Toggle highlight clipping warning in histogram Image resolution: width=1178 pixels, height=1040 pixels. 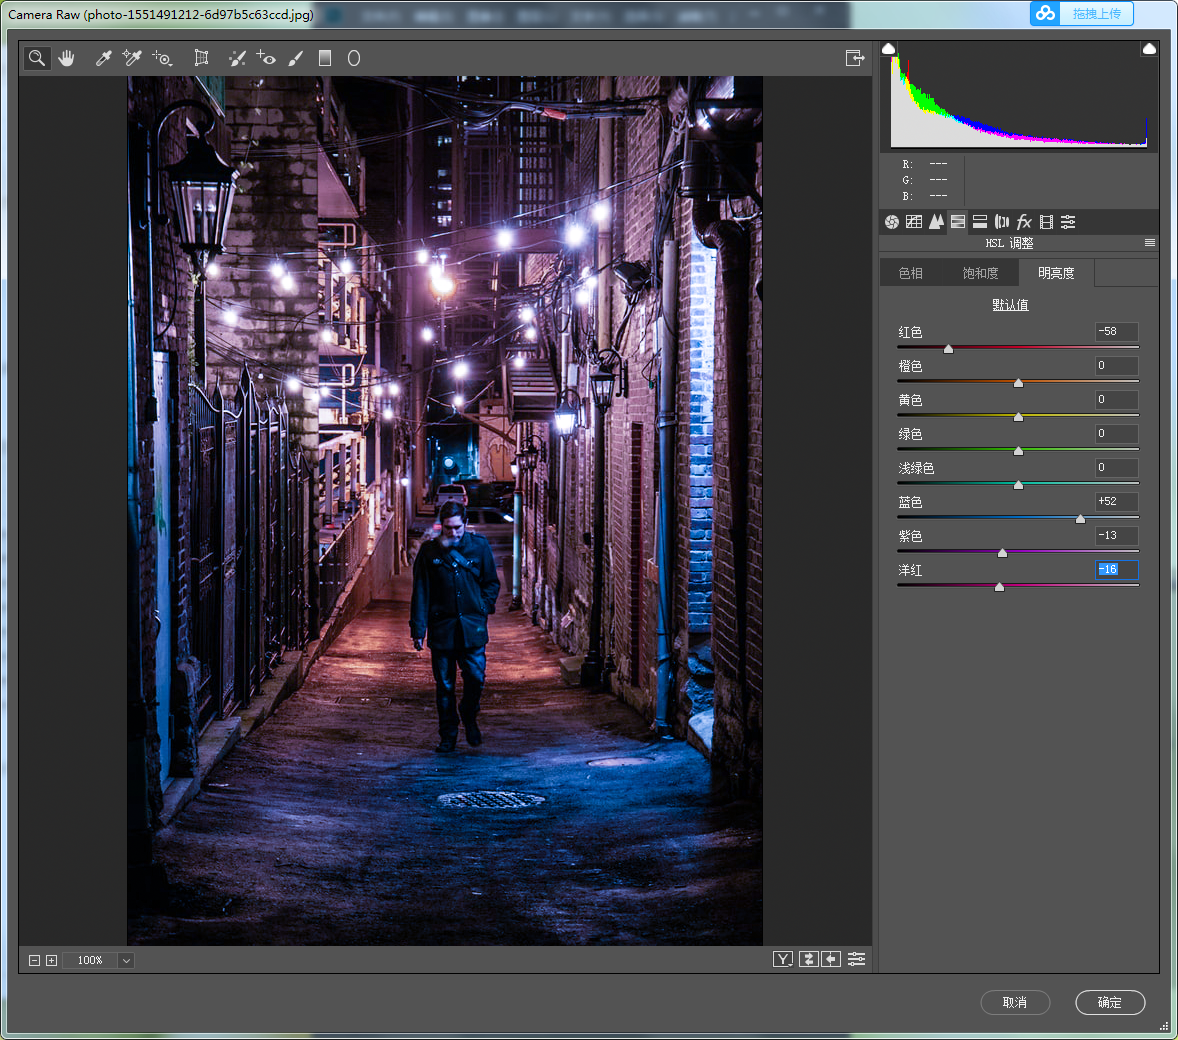(x=1149, y=49)
